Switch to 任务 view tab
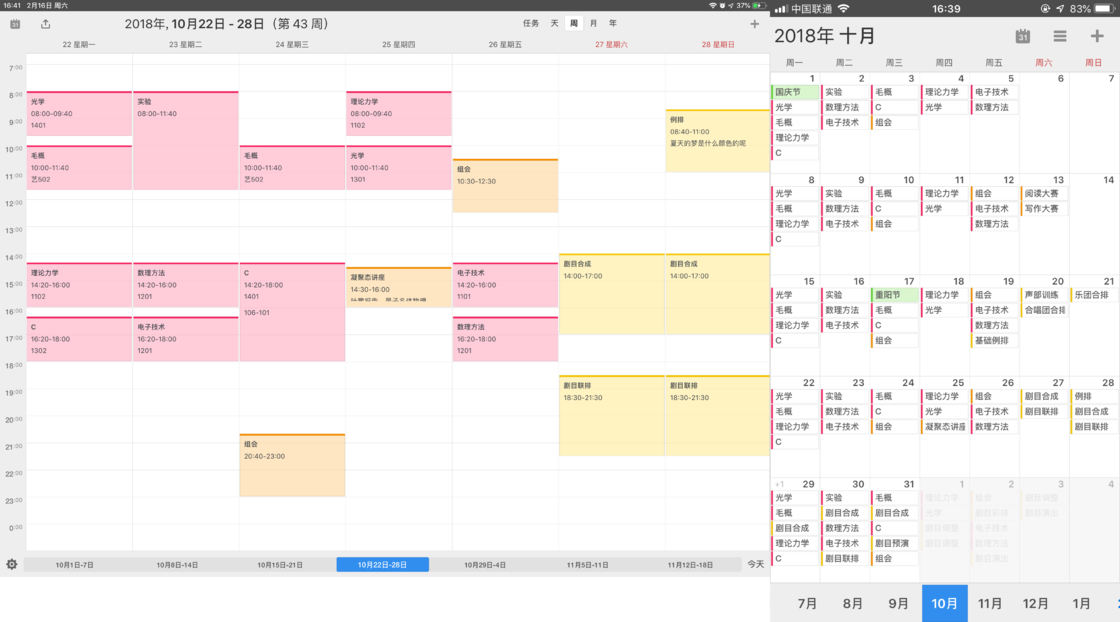The height and width of the screenshot is (622, 1120). pos(531,24)
